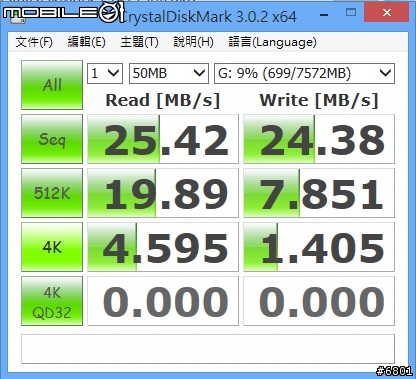Select the Seq write value 24.38
This screenshot has height=379, width=416.
pos(319,139)
